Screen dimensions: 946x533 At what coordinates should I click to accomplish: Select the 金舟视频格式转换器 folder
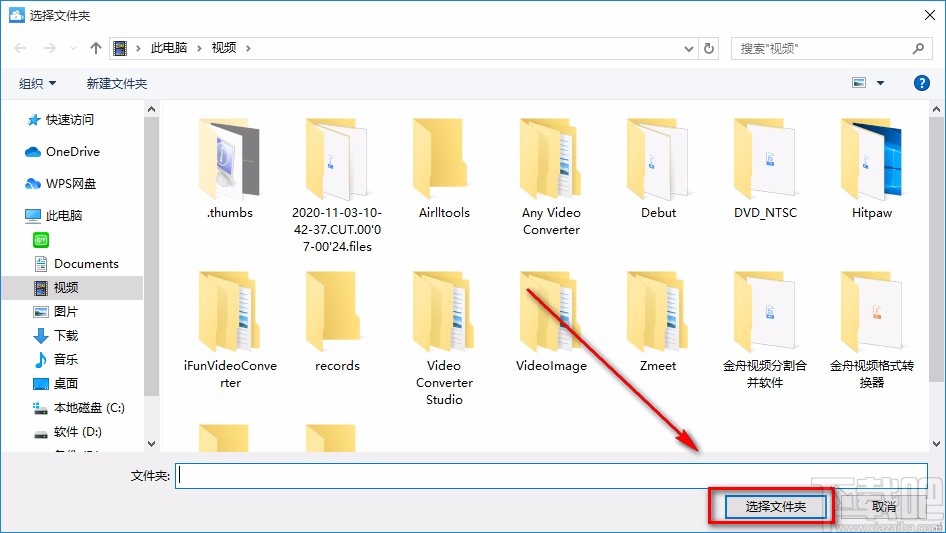tap(872, 330)
